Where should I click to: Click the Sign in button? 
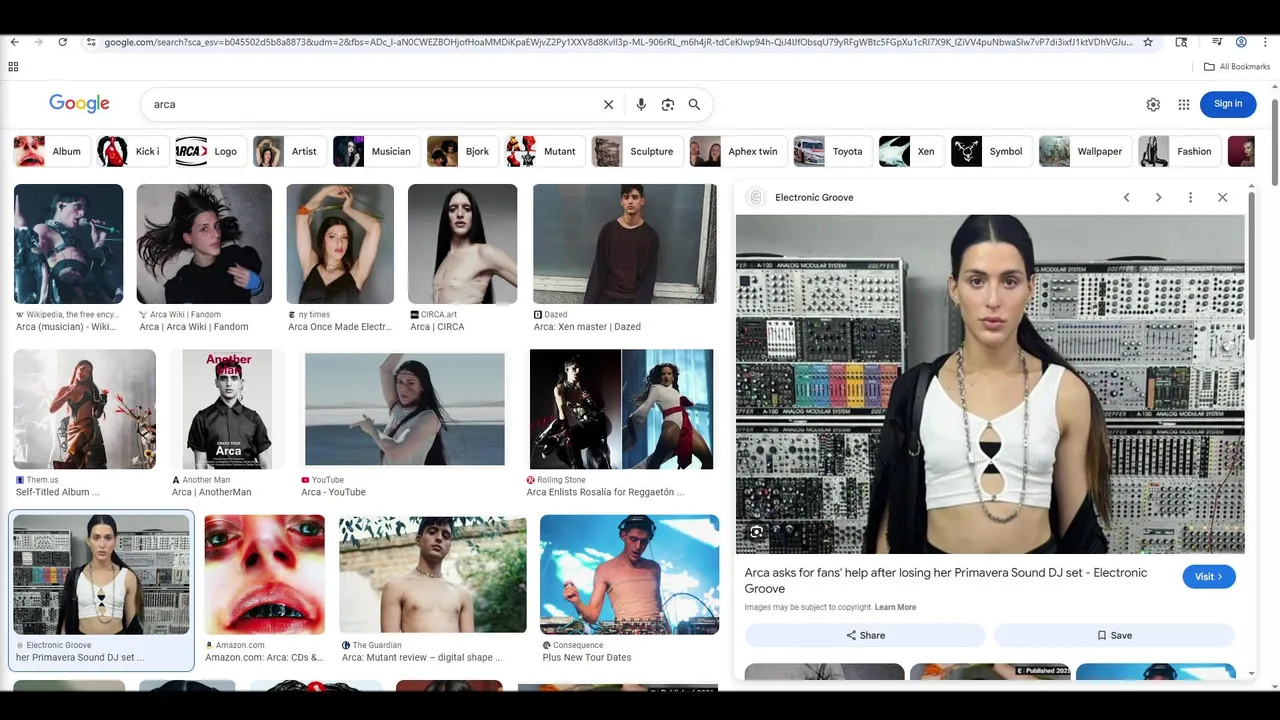coord(1228,104)
